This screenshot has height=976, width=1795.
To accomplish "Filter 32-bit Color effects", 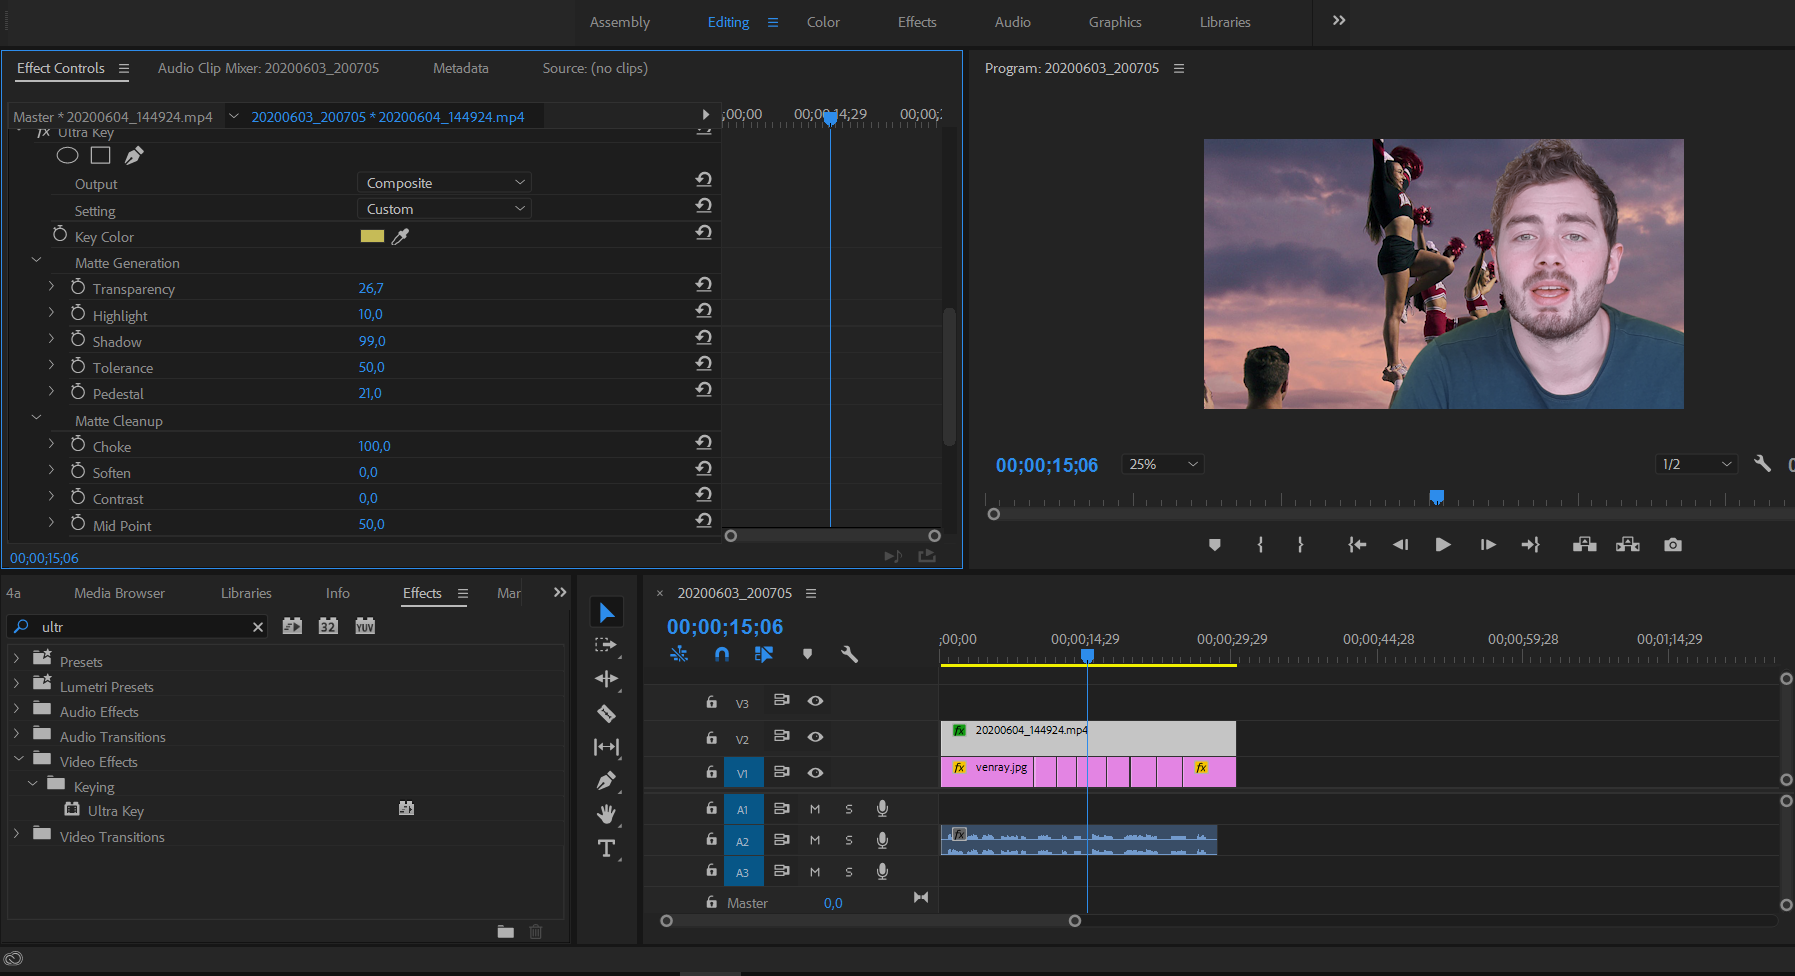I will tap(328, 626).
